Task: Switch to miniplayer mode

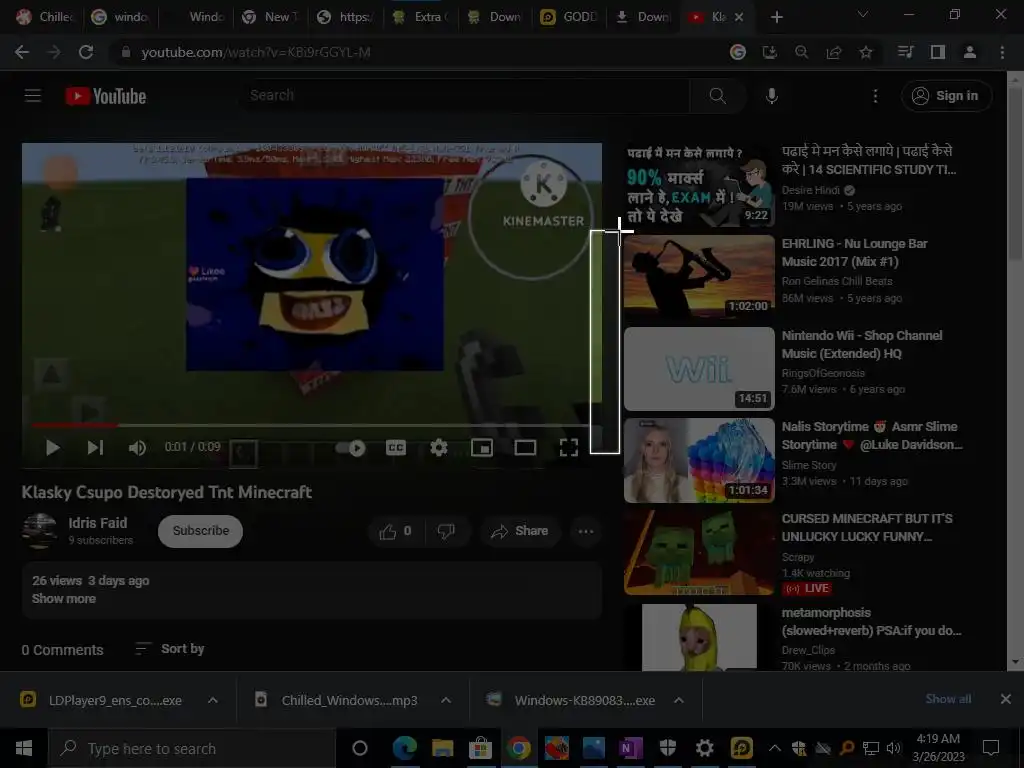Action: pyautogui.click(x=482, y=447)
